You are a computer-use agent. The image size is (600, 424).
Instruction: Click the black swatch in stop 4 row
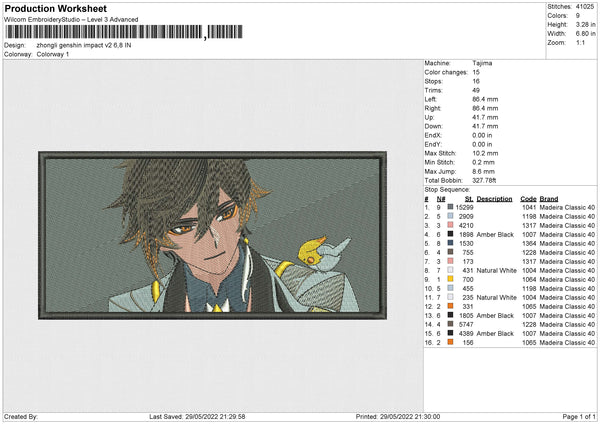[450, 234]
